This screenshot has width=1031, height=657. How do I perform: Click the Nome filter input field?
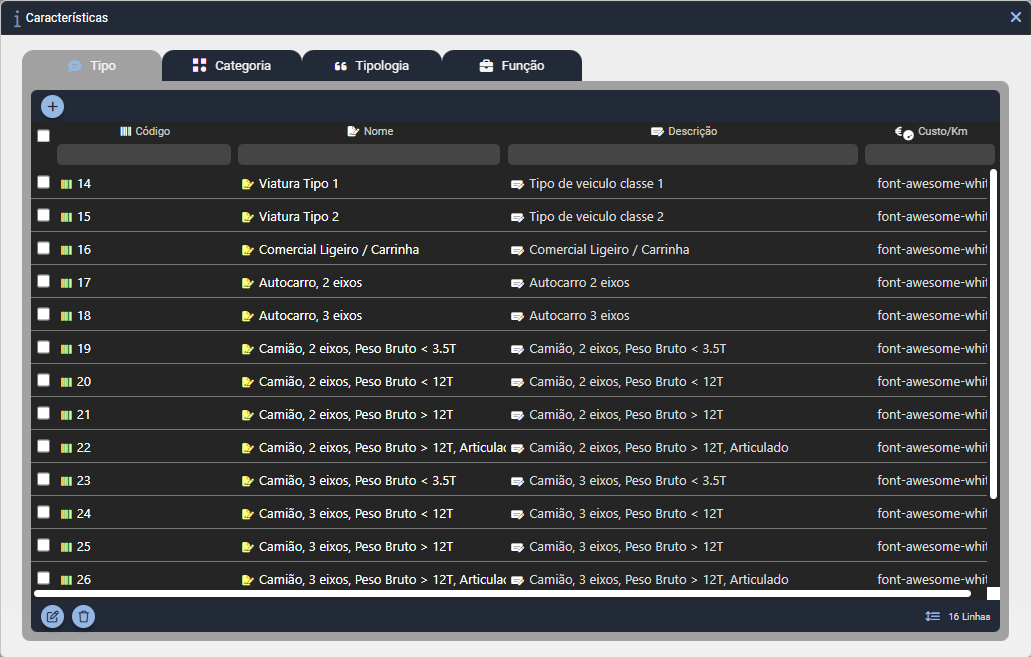point(369,155)
